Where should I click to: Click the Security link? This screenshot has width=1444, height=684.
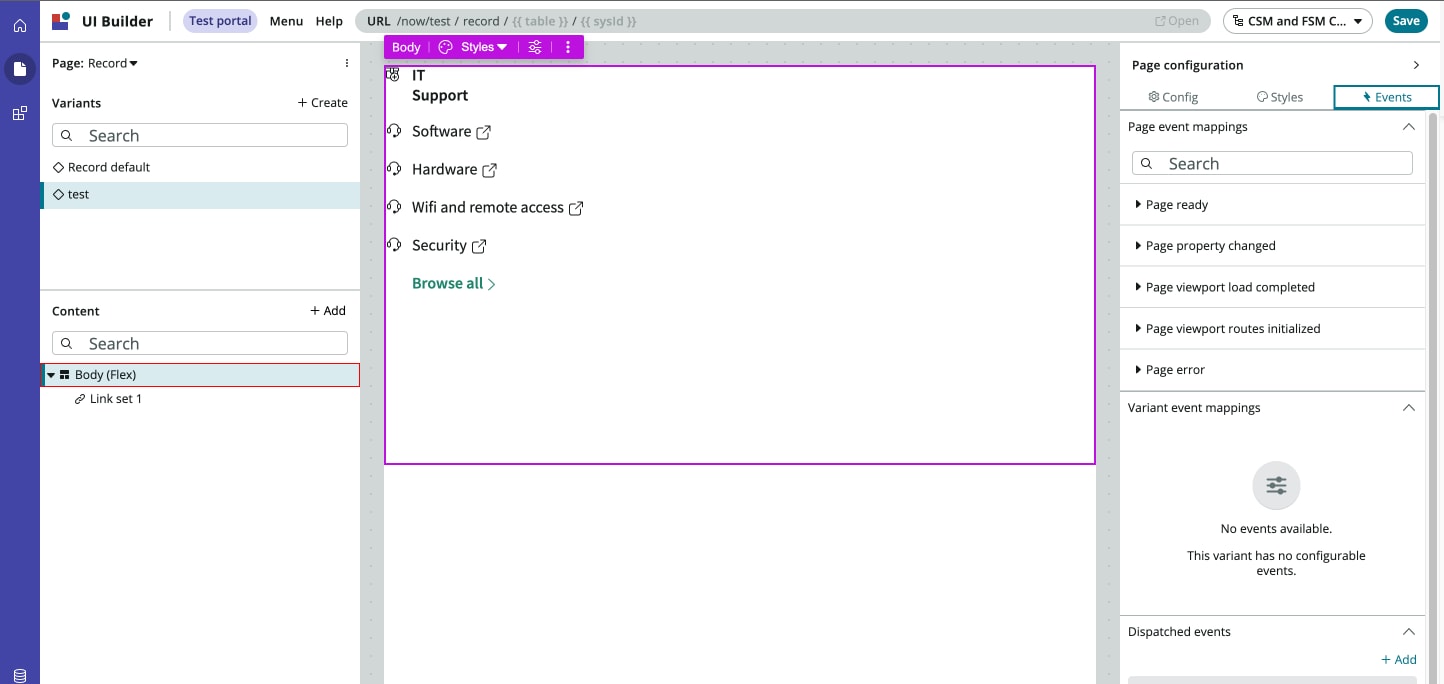439,246
